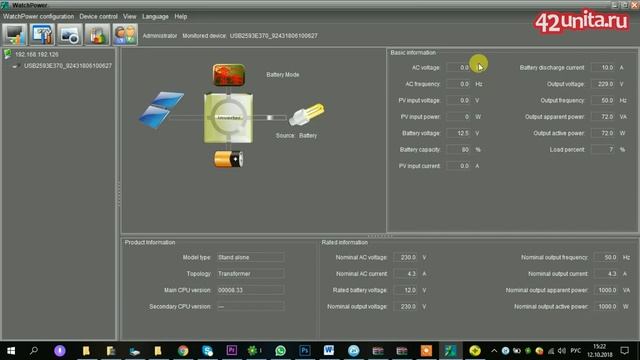
Task: Click the Output voltage 229.0 field
Action: pyautogui.click(x=603, y=84)
